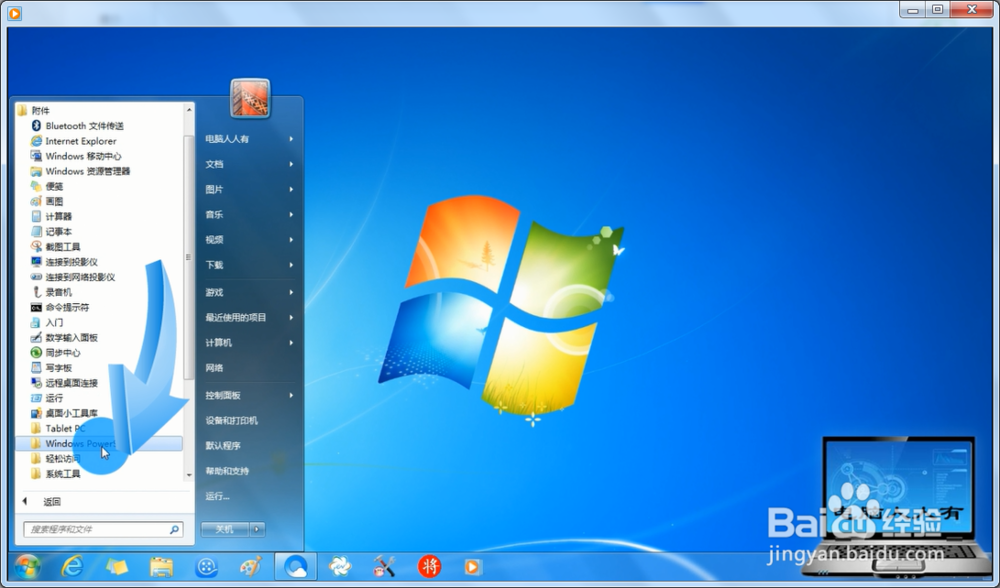Image resolution: width=1000 pixels, height=588 pixels.
Task: Launch 便笺 sticky notes
Action: tap(47, 186)
